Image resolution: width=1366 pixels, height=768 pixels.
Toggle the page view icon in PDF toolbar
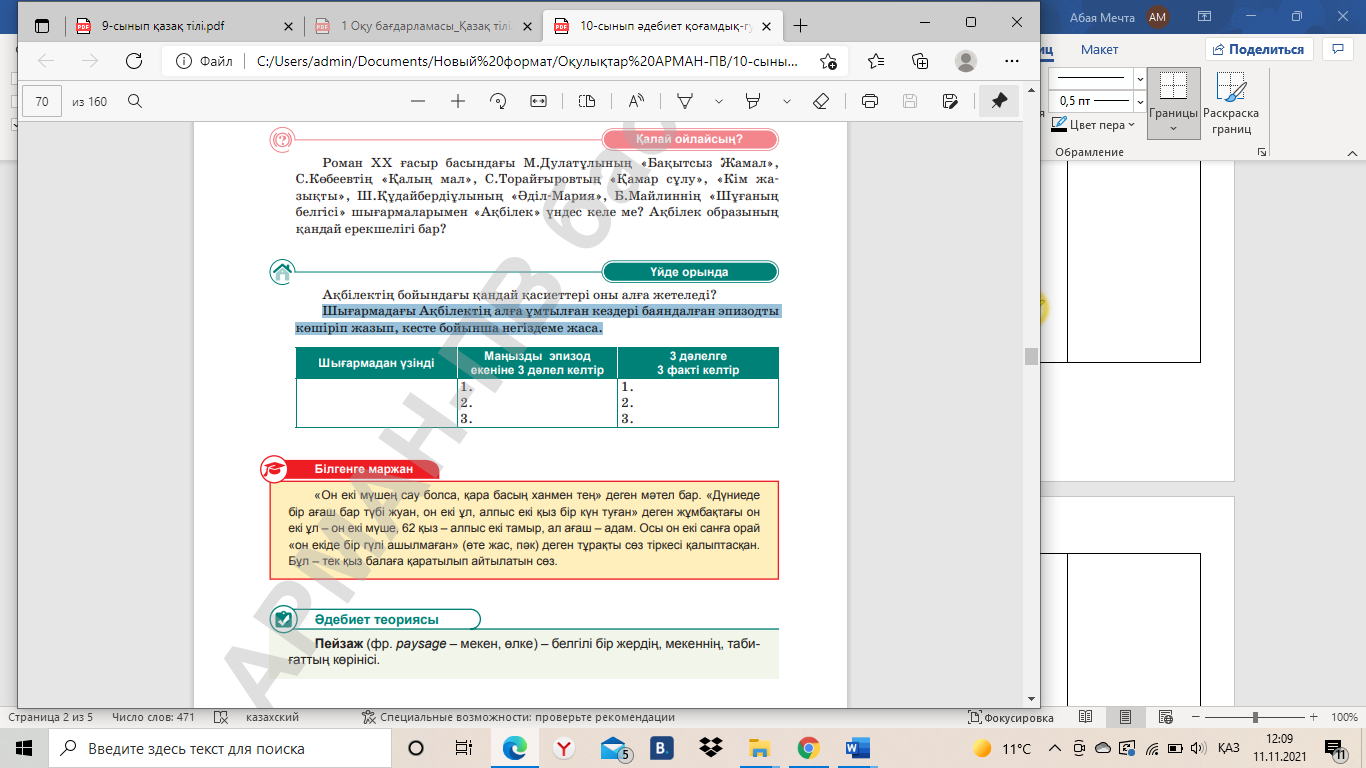click(x=587, y=101)
